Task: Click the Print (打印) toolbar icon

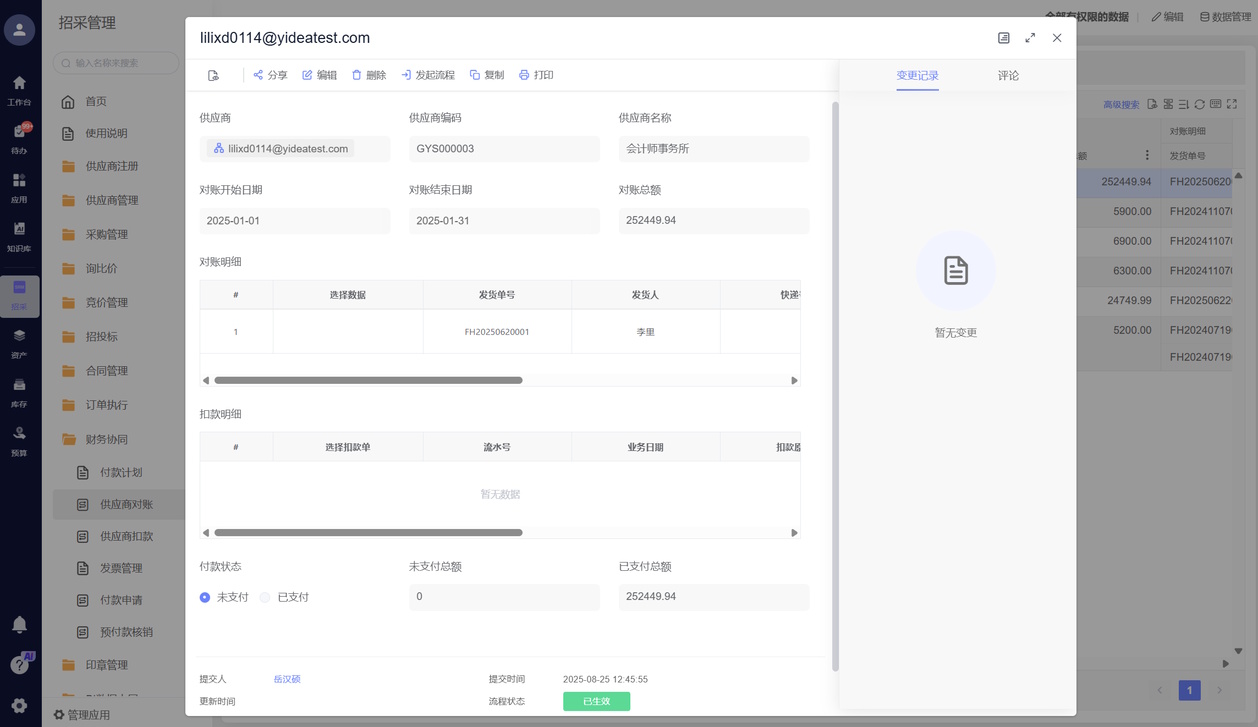Action: (x=524, y=75)
